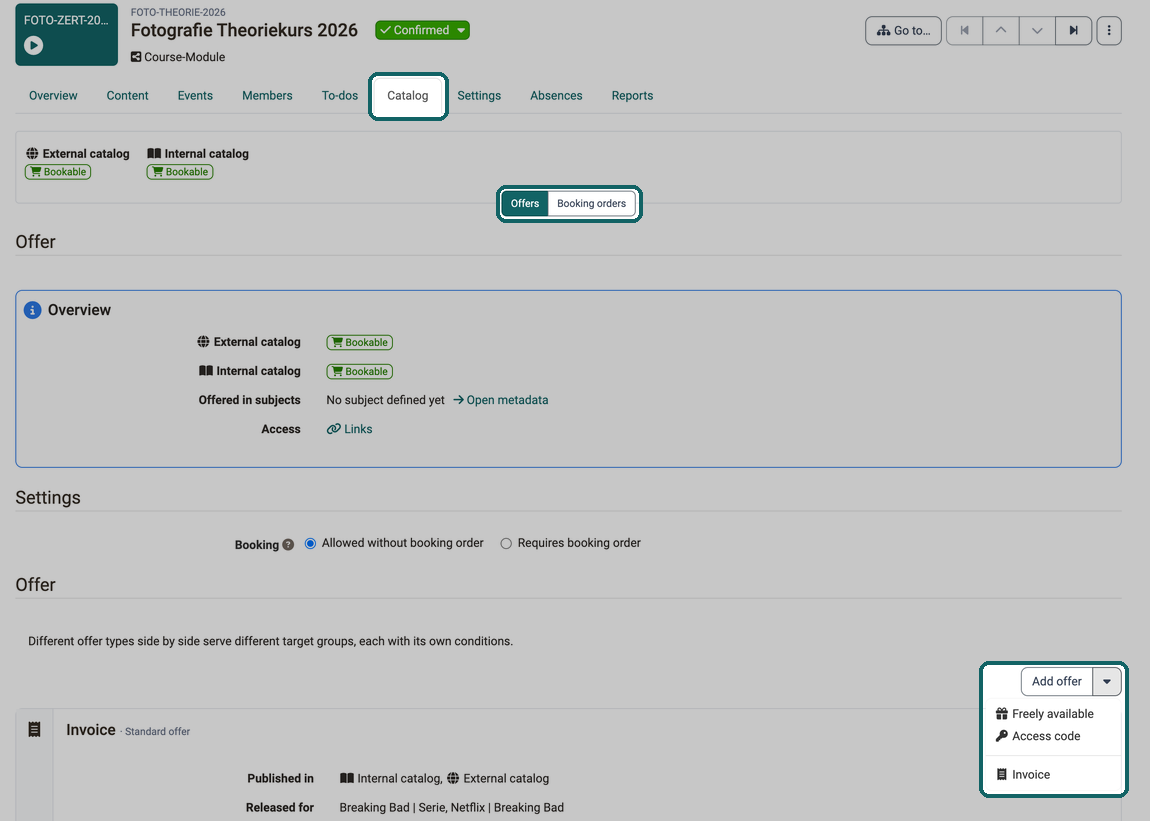Click the blue info icon next to Overview

[x=32, y=310]
